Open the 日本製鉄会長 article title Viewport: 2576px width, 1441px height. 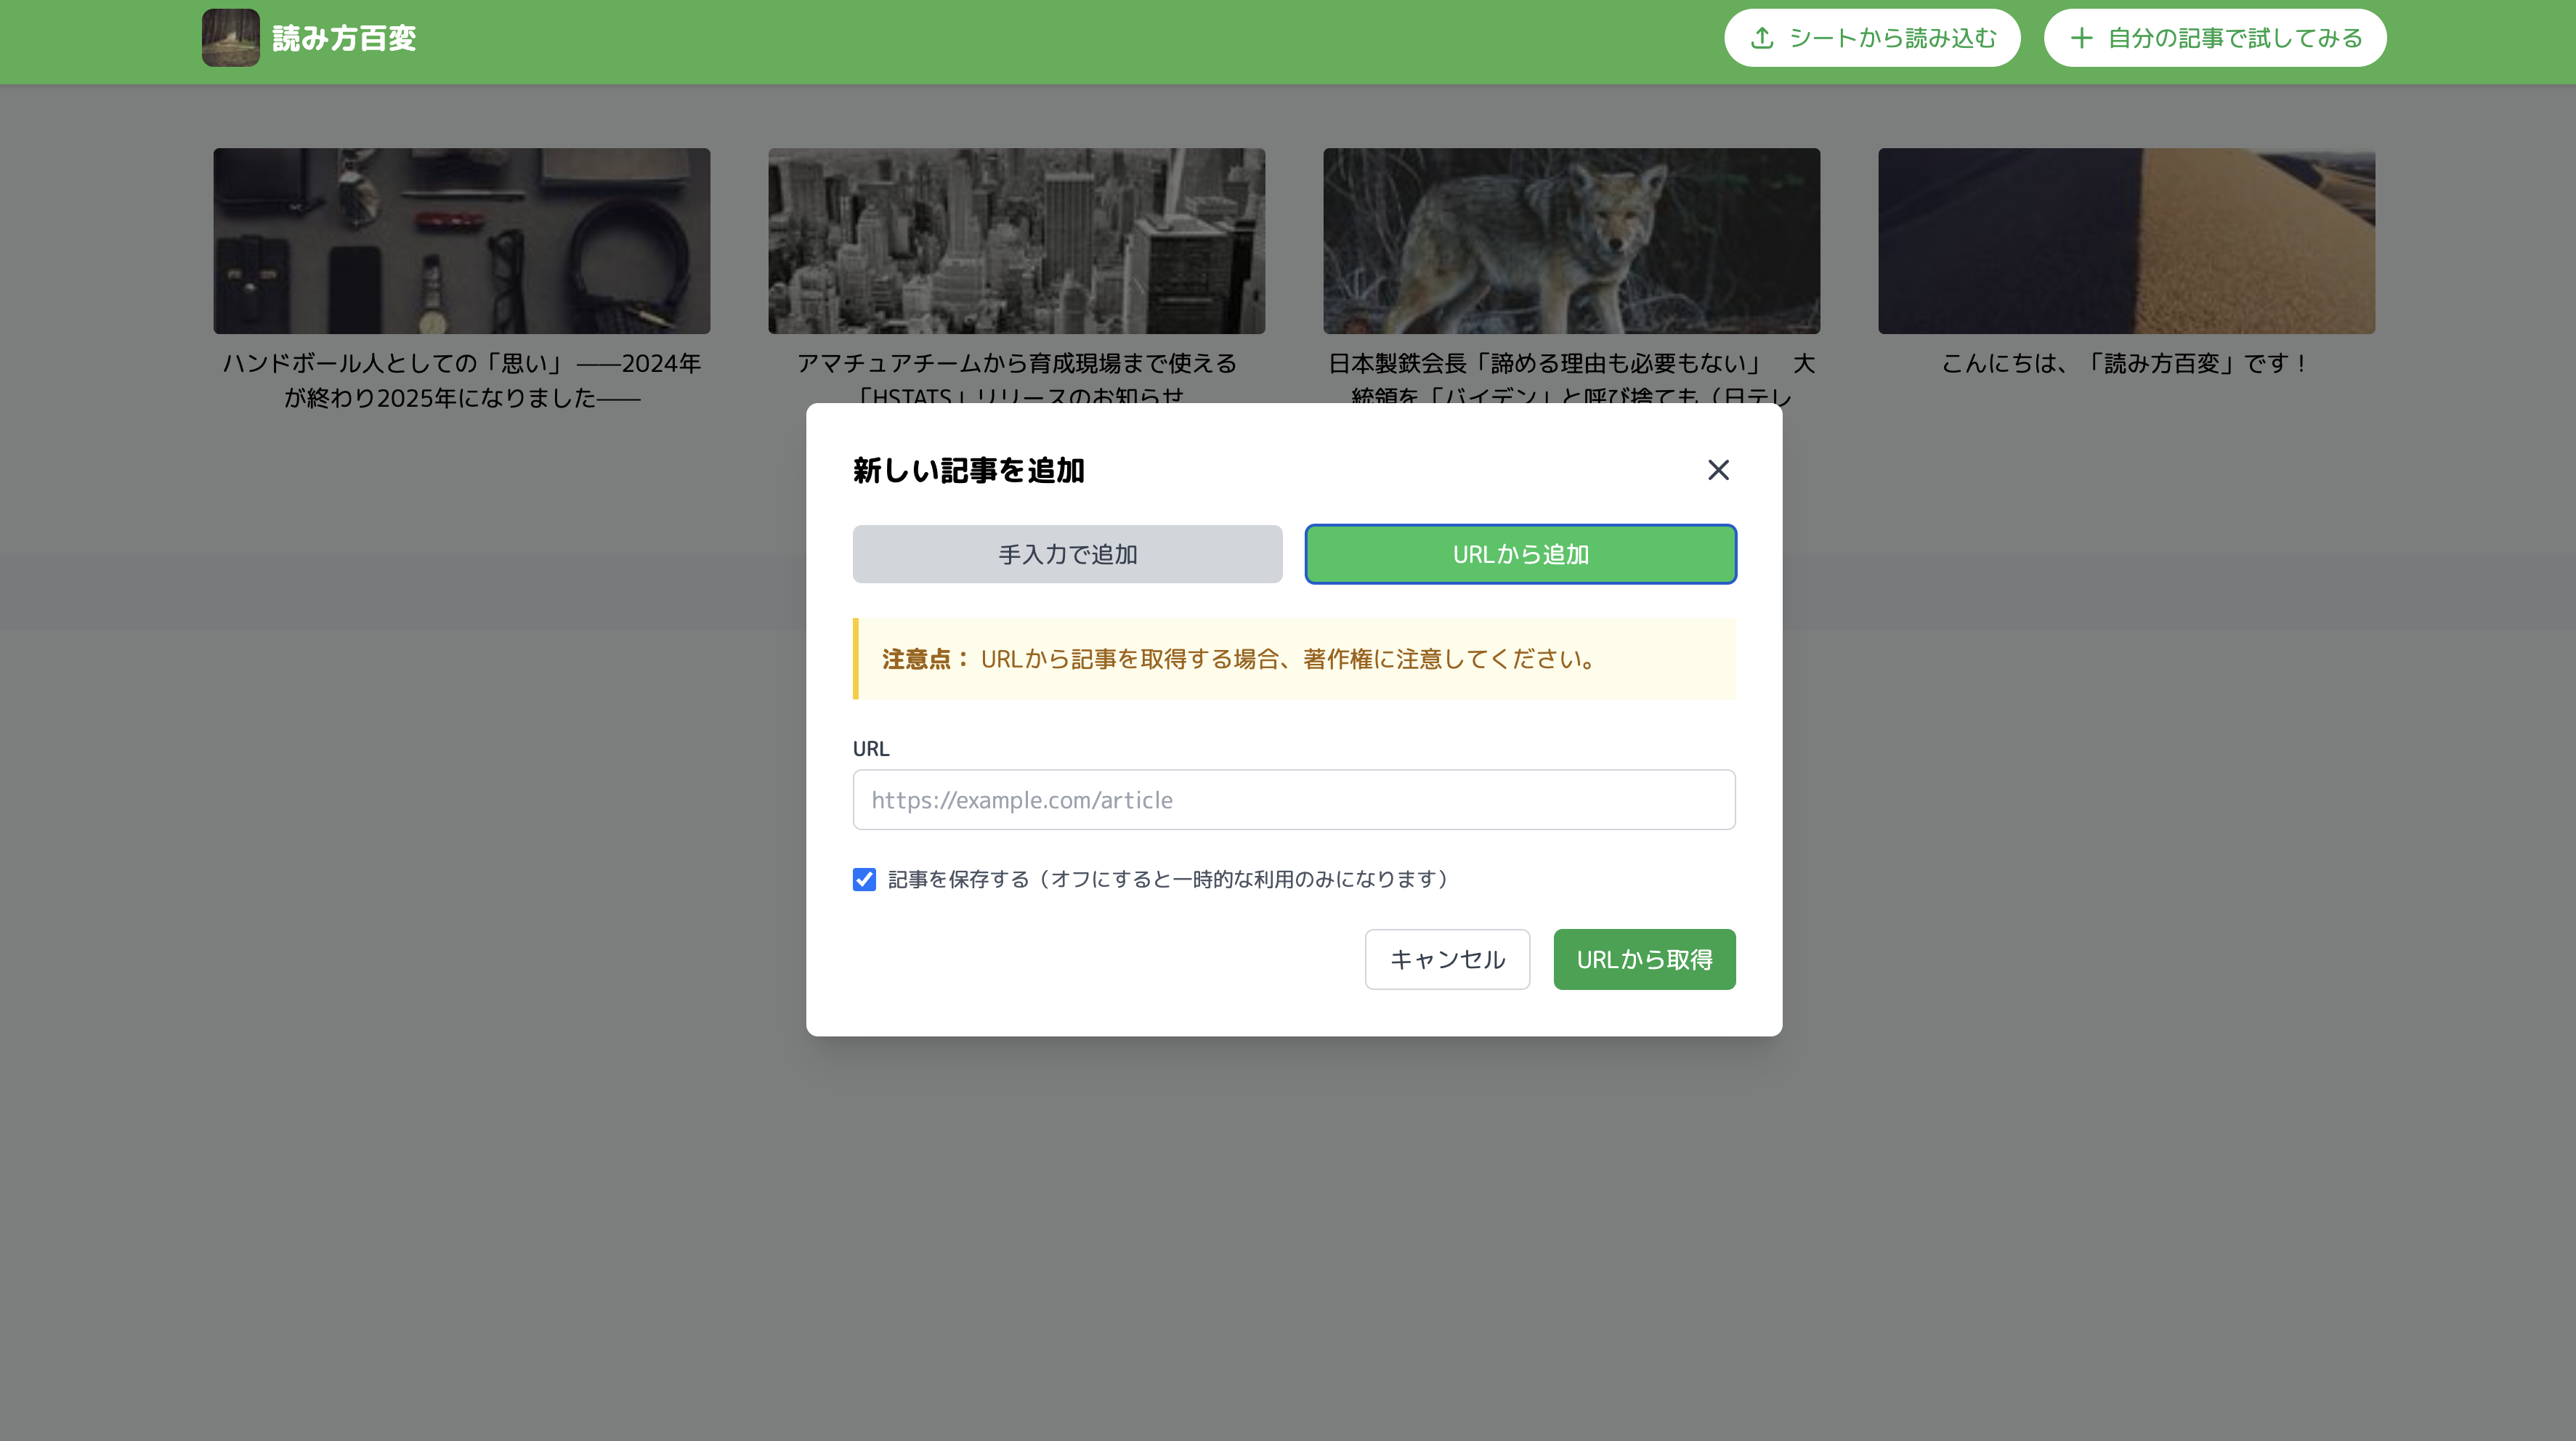click(1571, 364)
